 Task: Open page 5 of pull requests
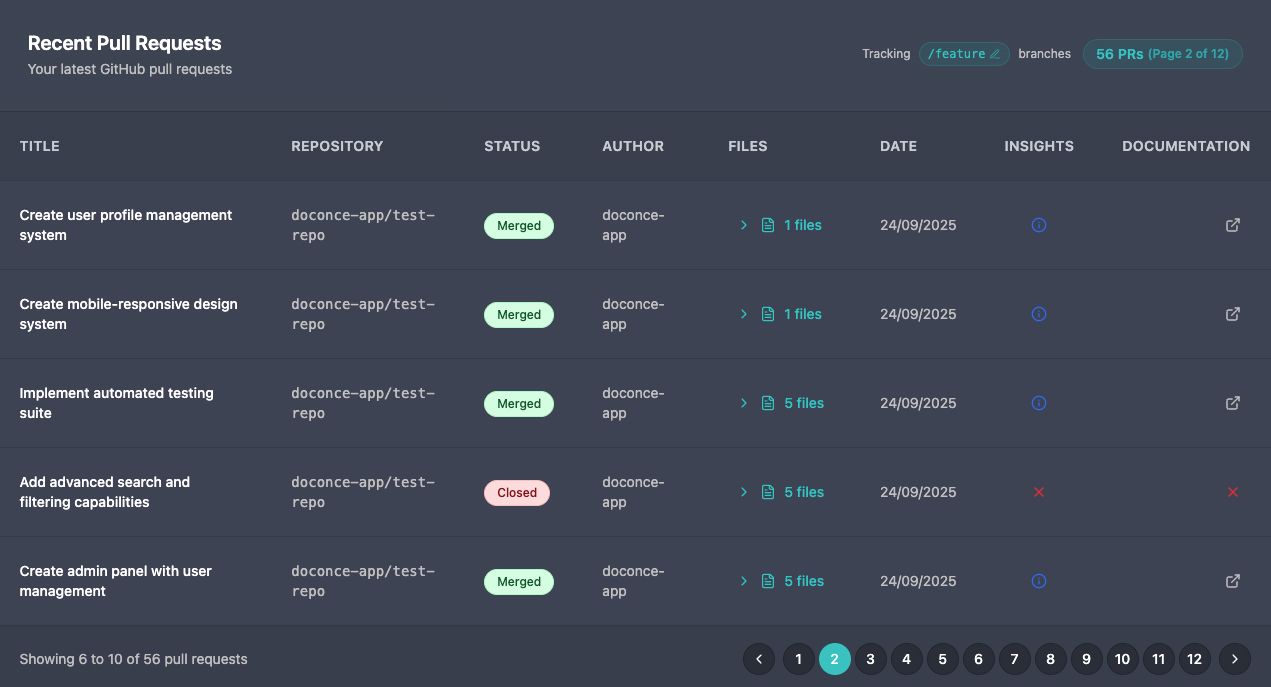pyautogui.click(x=942, y=659)
